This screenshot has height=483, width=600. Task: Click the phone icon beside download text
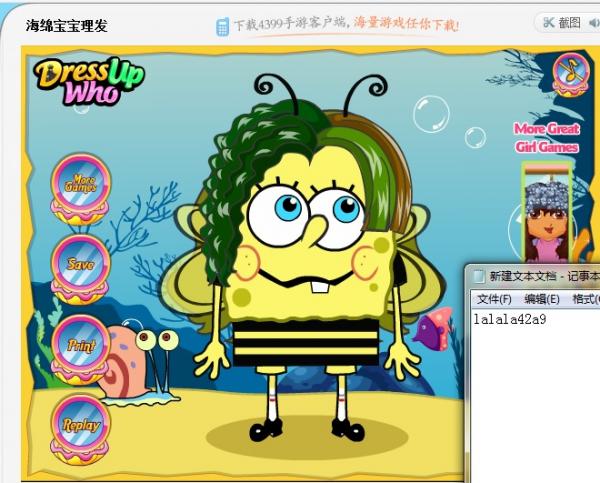[222, 27]
